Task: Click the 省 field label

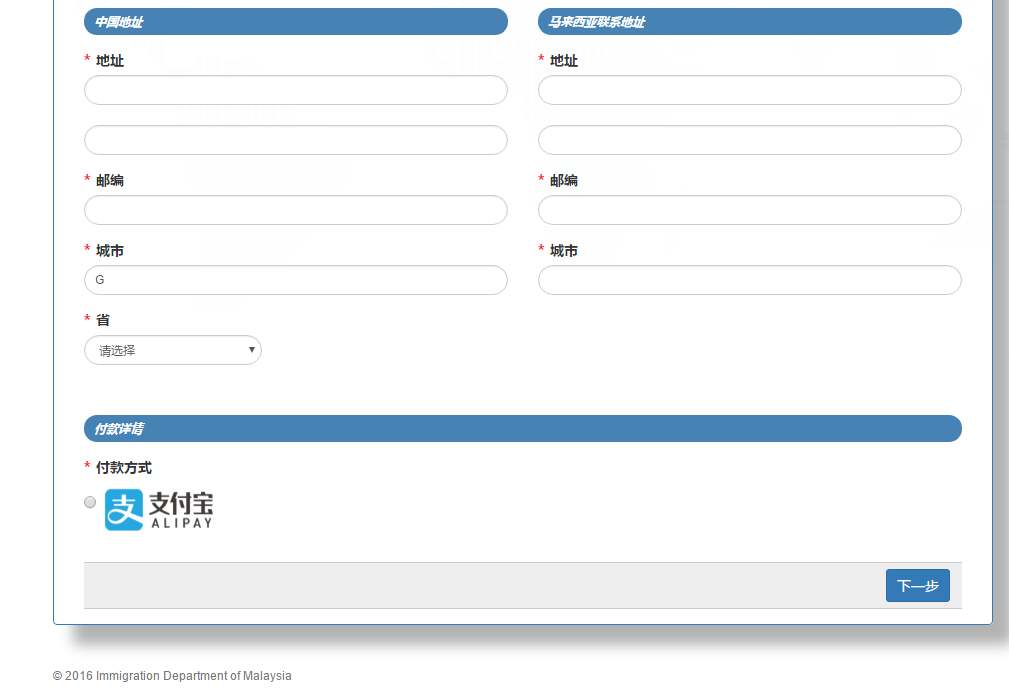Action: click(103, 320)
